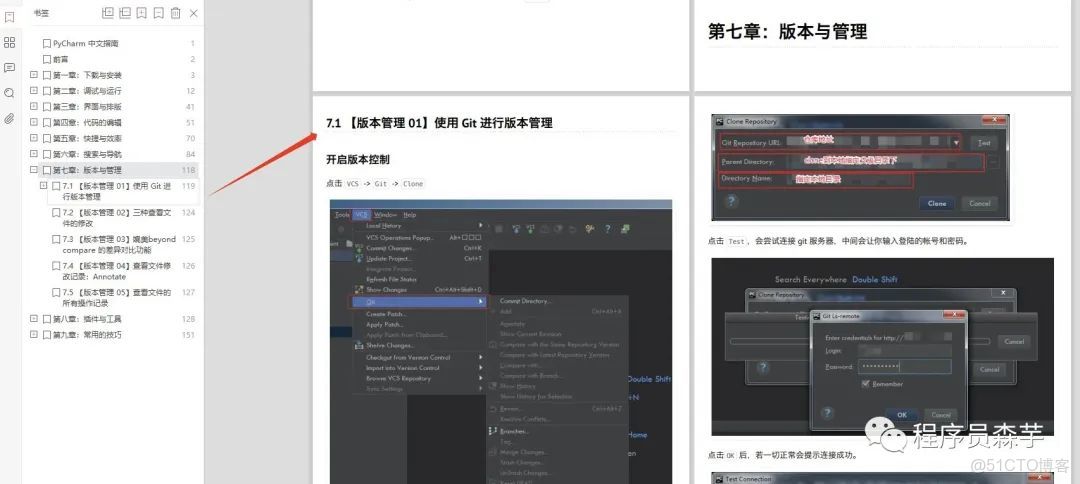Close the 书签 bookmarks panel
The image size is (1080, 484).
click(x=194, y=12)
